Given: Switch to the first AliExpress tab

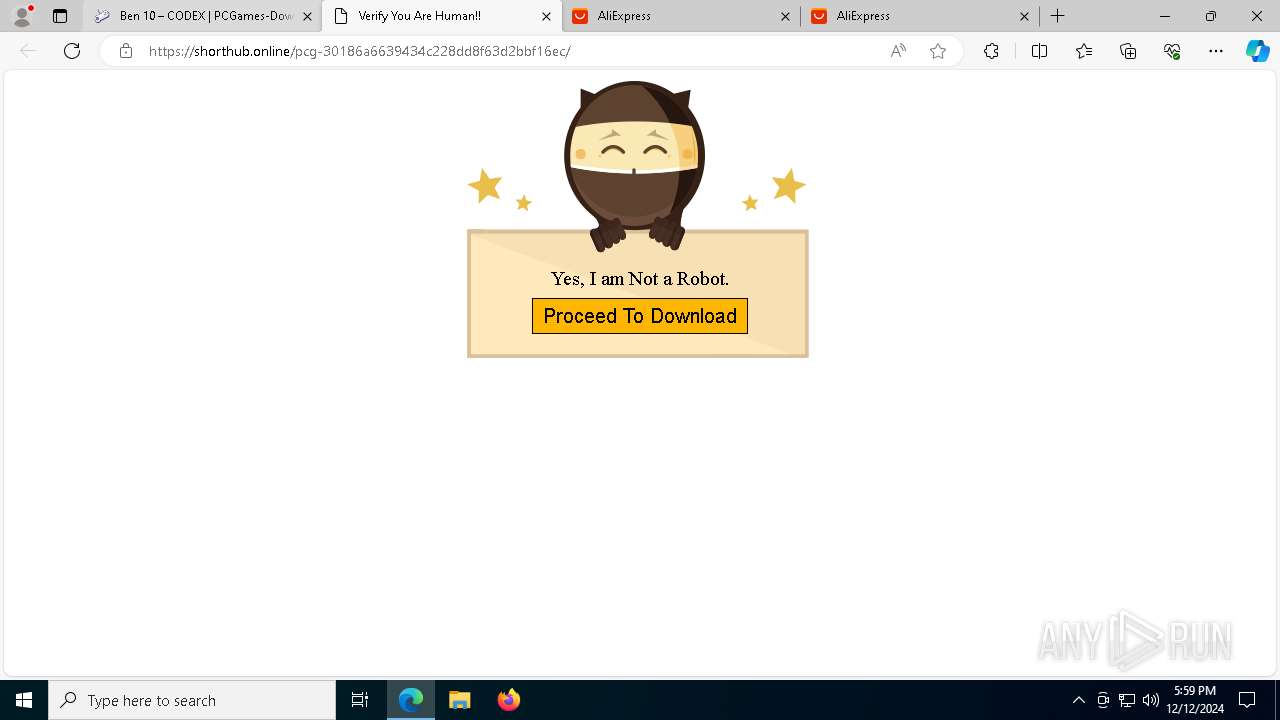Looking at the screenshot, I should click(x=670, y=16).
